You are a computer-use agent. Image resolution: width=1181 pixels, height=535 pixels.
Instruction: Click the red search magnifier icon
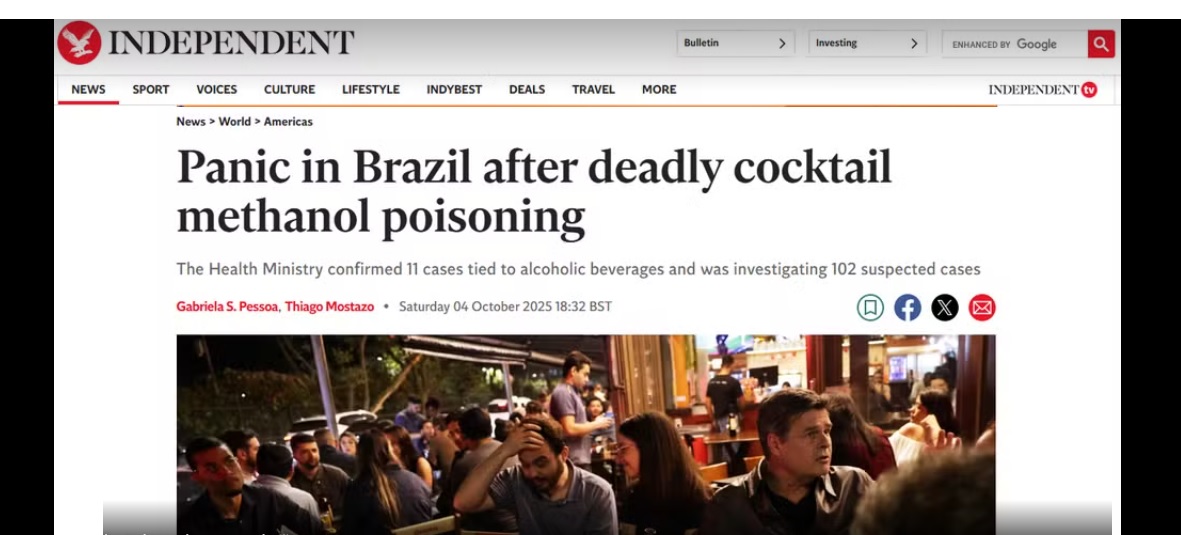pyautogui.click(x=1100, y=44)
